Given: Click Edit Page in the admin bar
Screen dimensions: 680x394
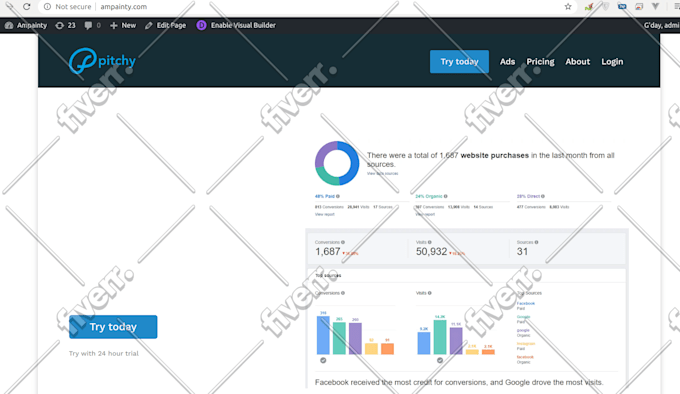Looking at the screenshot, I should [165, 25].
